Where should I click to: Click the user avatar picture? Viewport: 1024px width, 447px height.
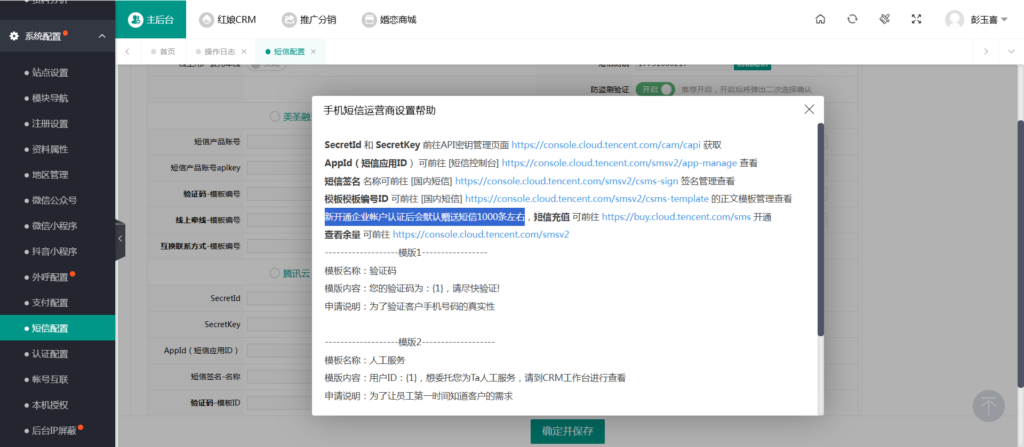pos(954,20)
